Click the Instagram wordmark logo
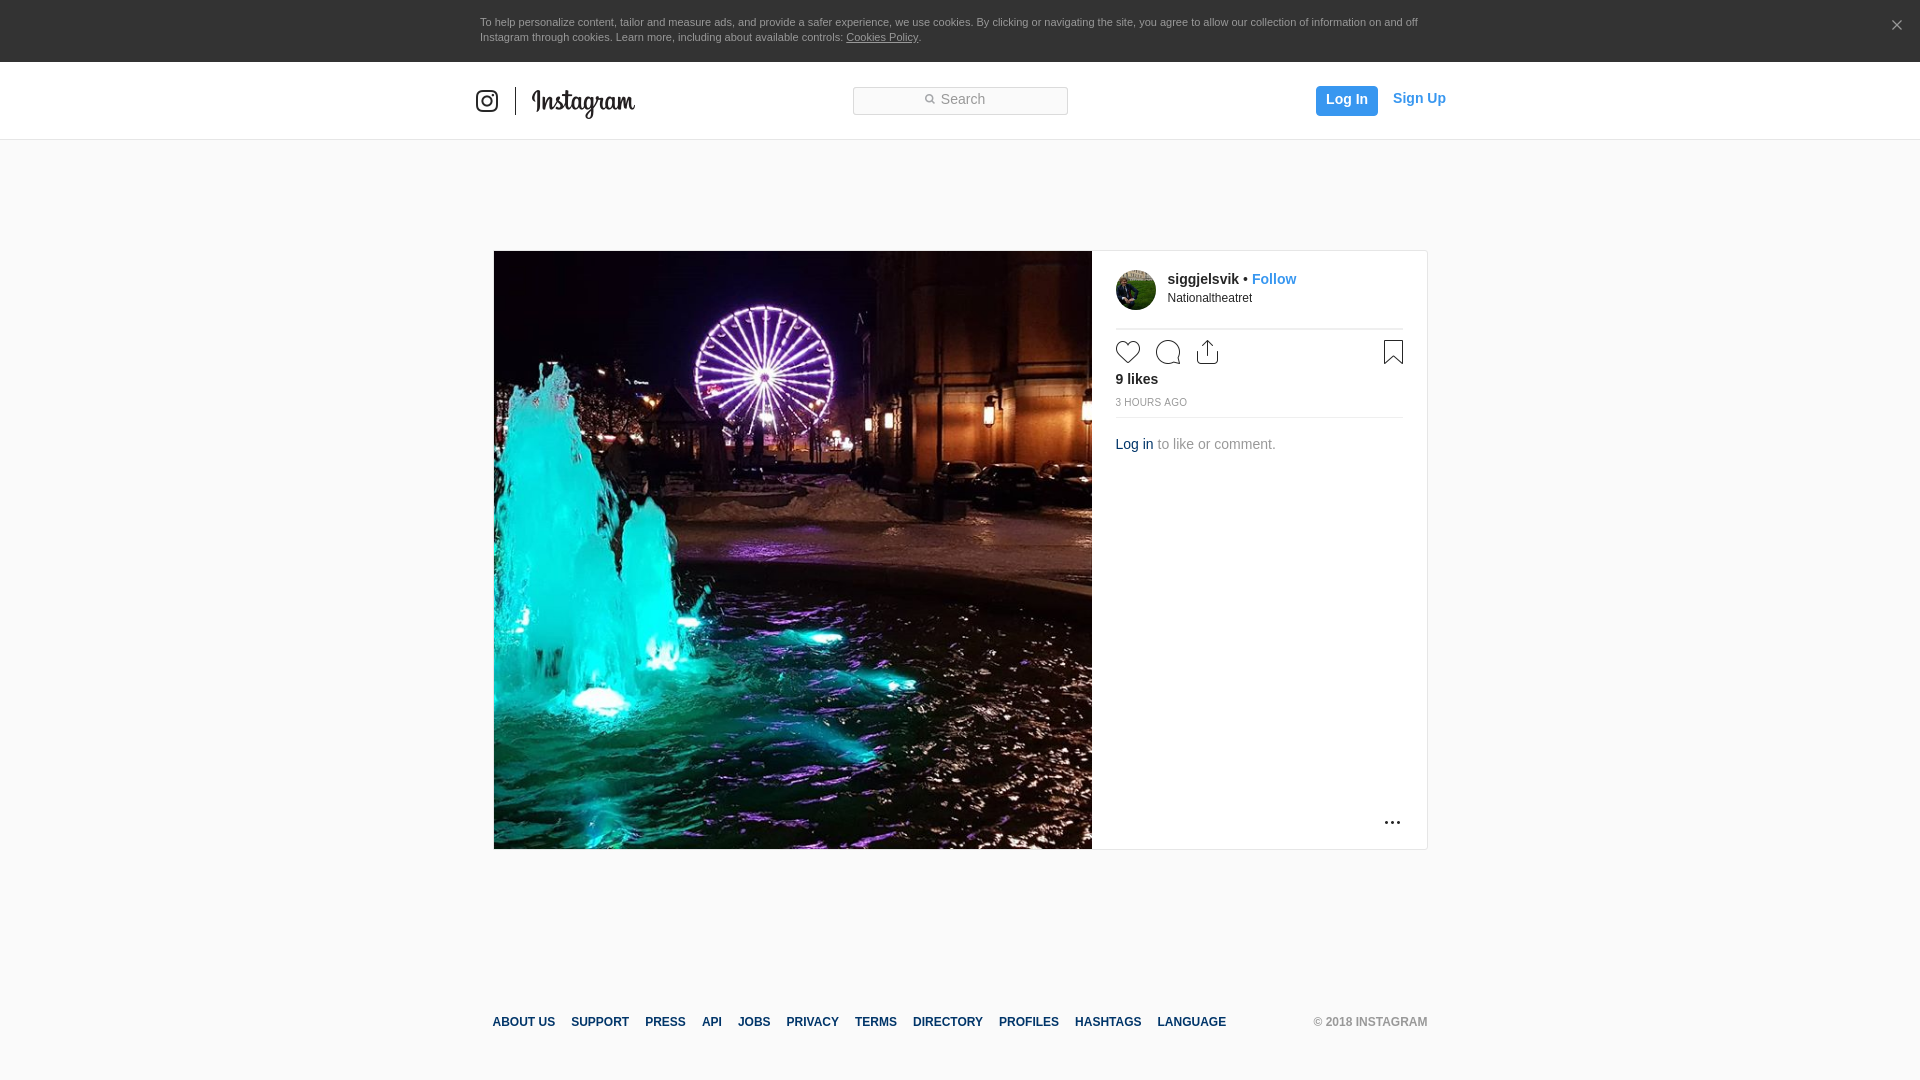This screenshot has width=1920, height=1080. tap(583, 102)
